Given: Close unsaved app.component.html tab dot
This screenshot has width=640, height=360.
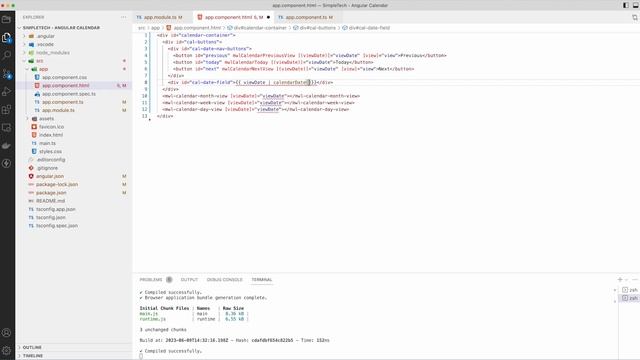Looking at the screenshot, I should tap(268, 17).
